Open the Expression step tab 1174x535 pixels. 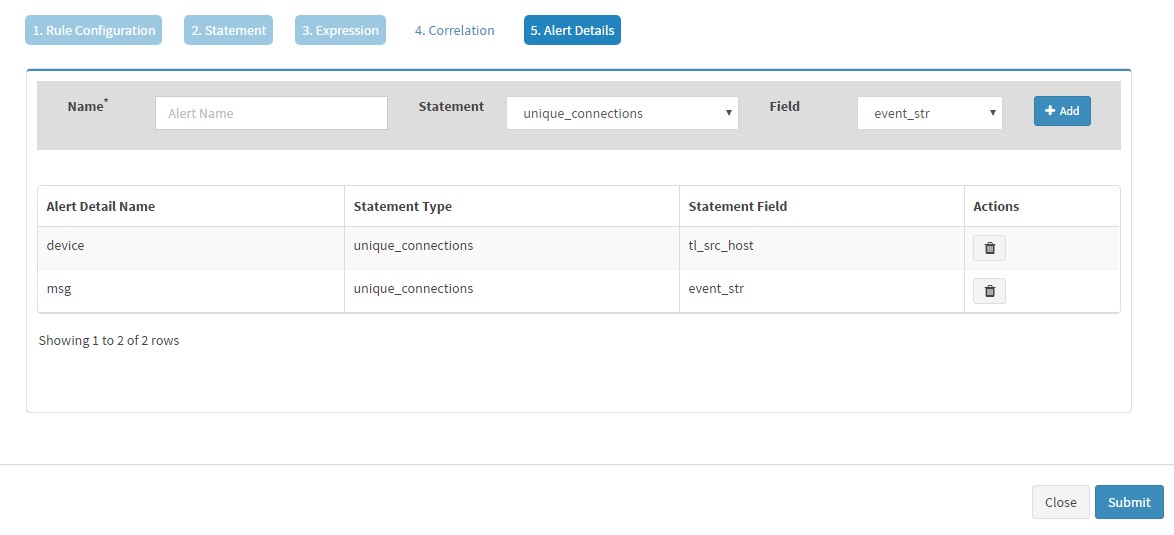click(x=340, y=31)
